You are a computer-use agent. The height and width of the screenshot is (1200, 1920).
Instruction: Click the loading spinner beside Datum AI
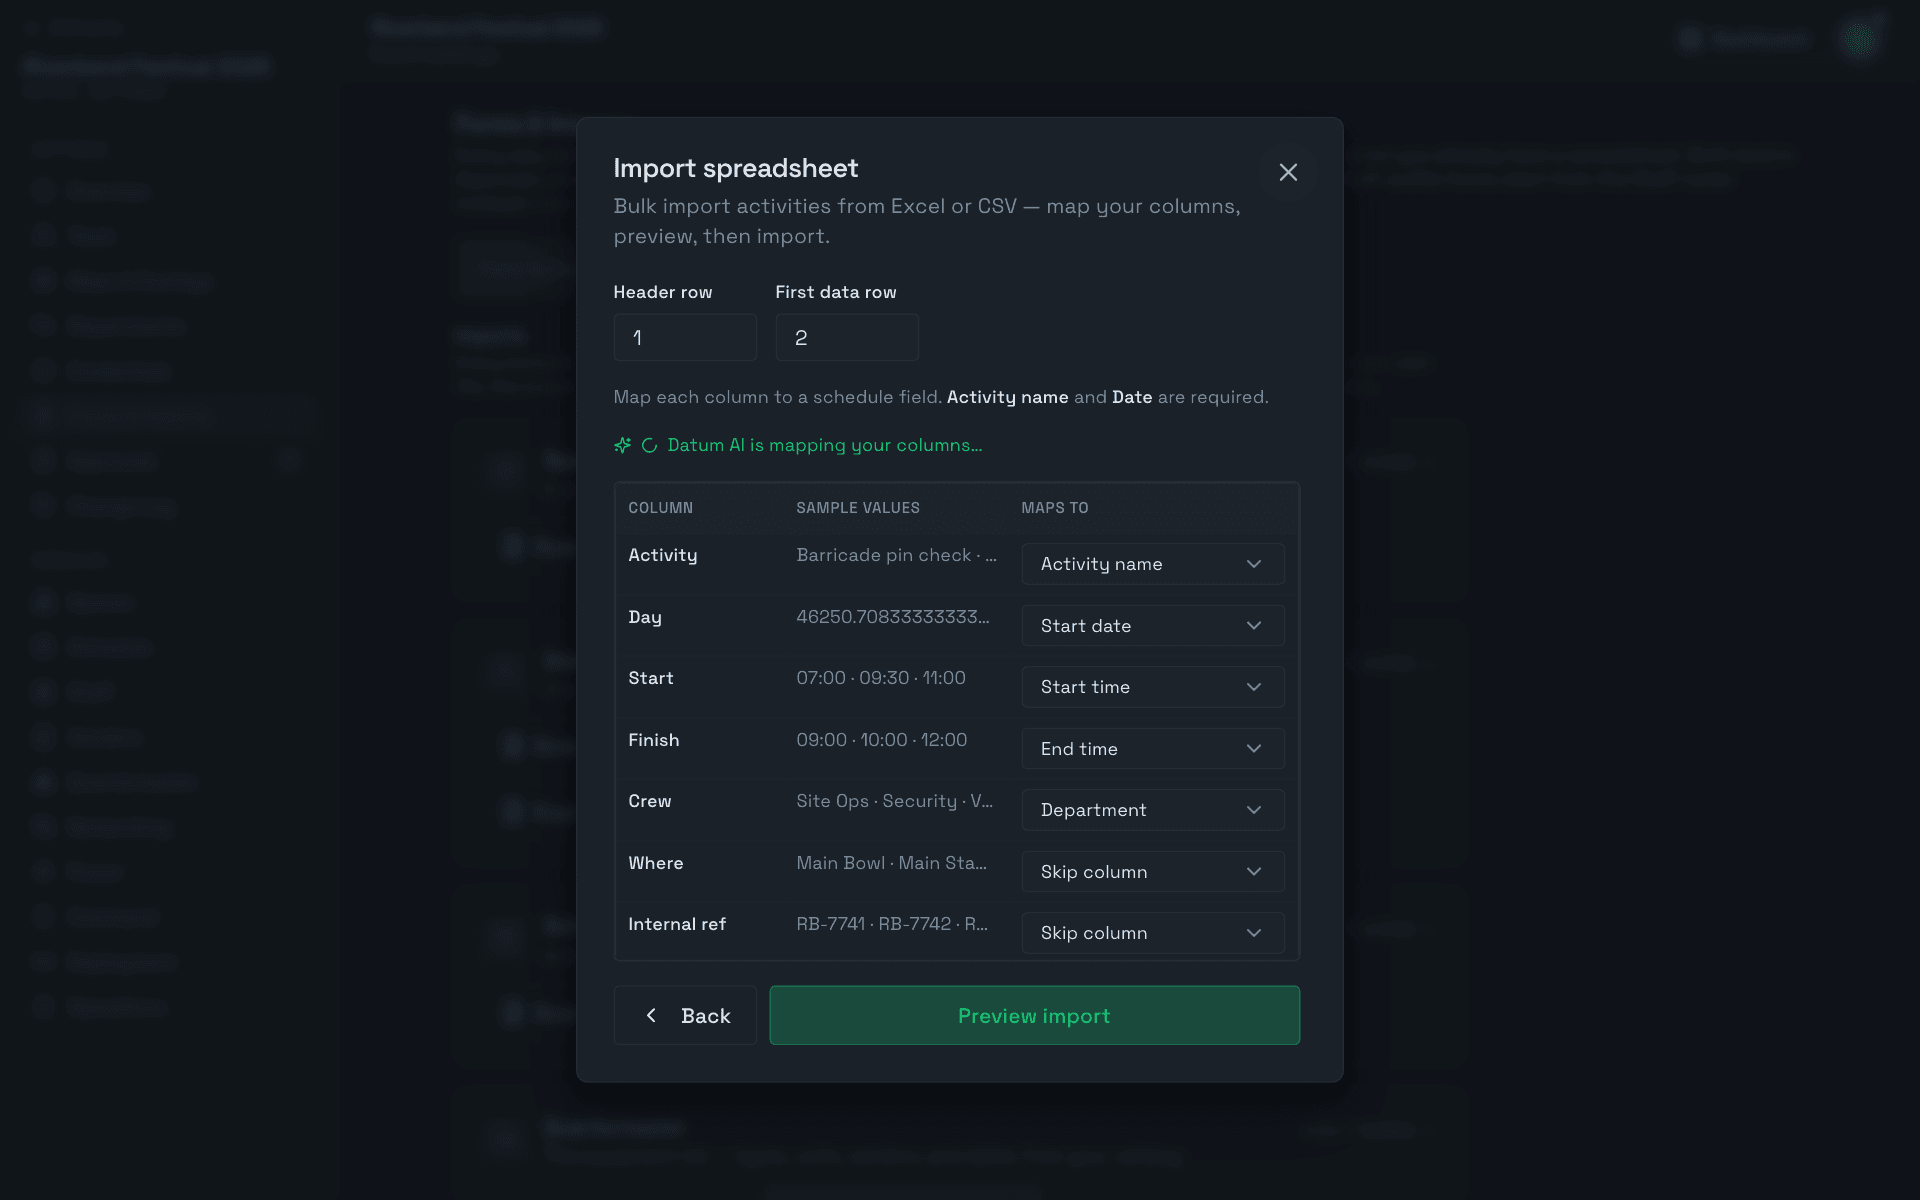(649, 445)
